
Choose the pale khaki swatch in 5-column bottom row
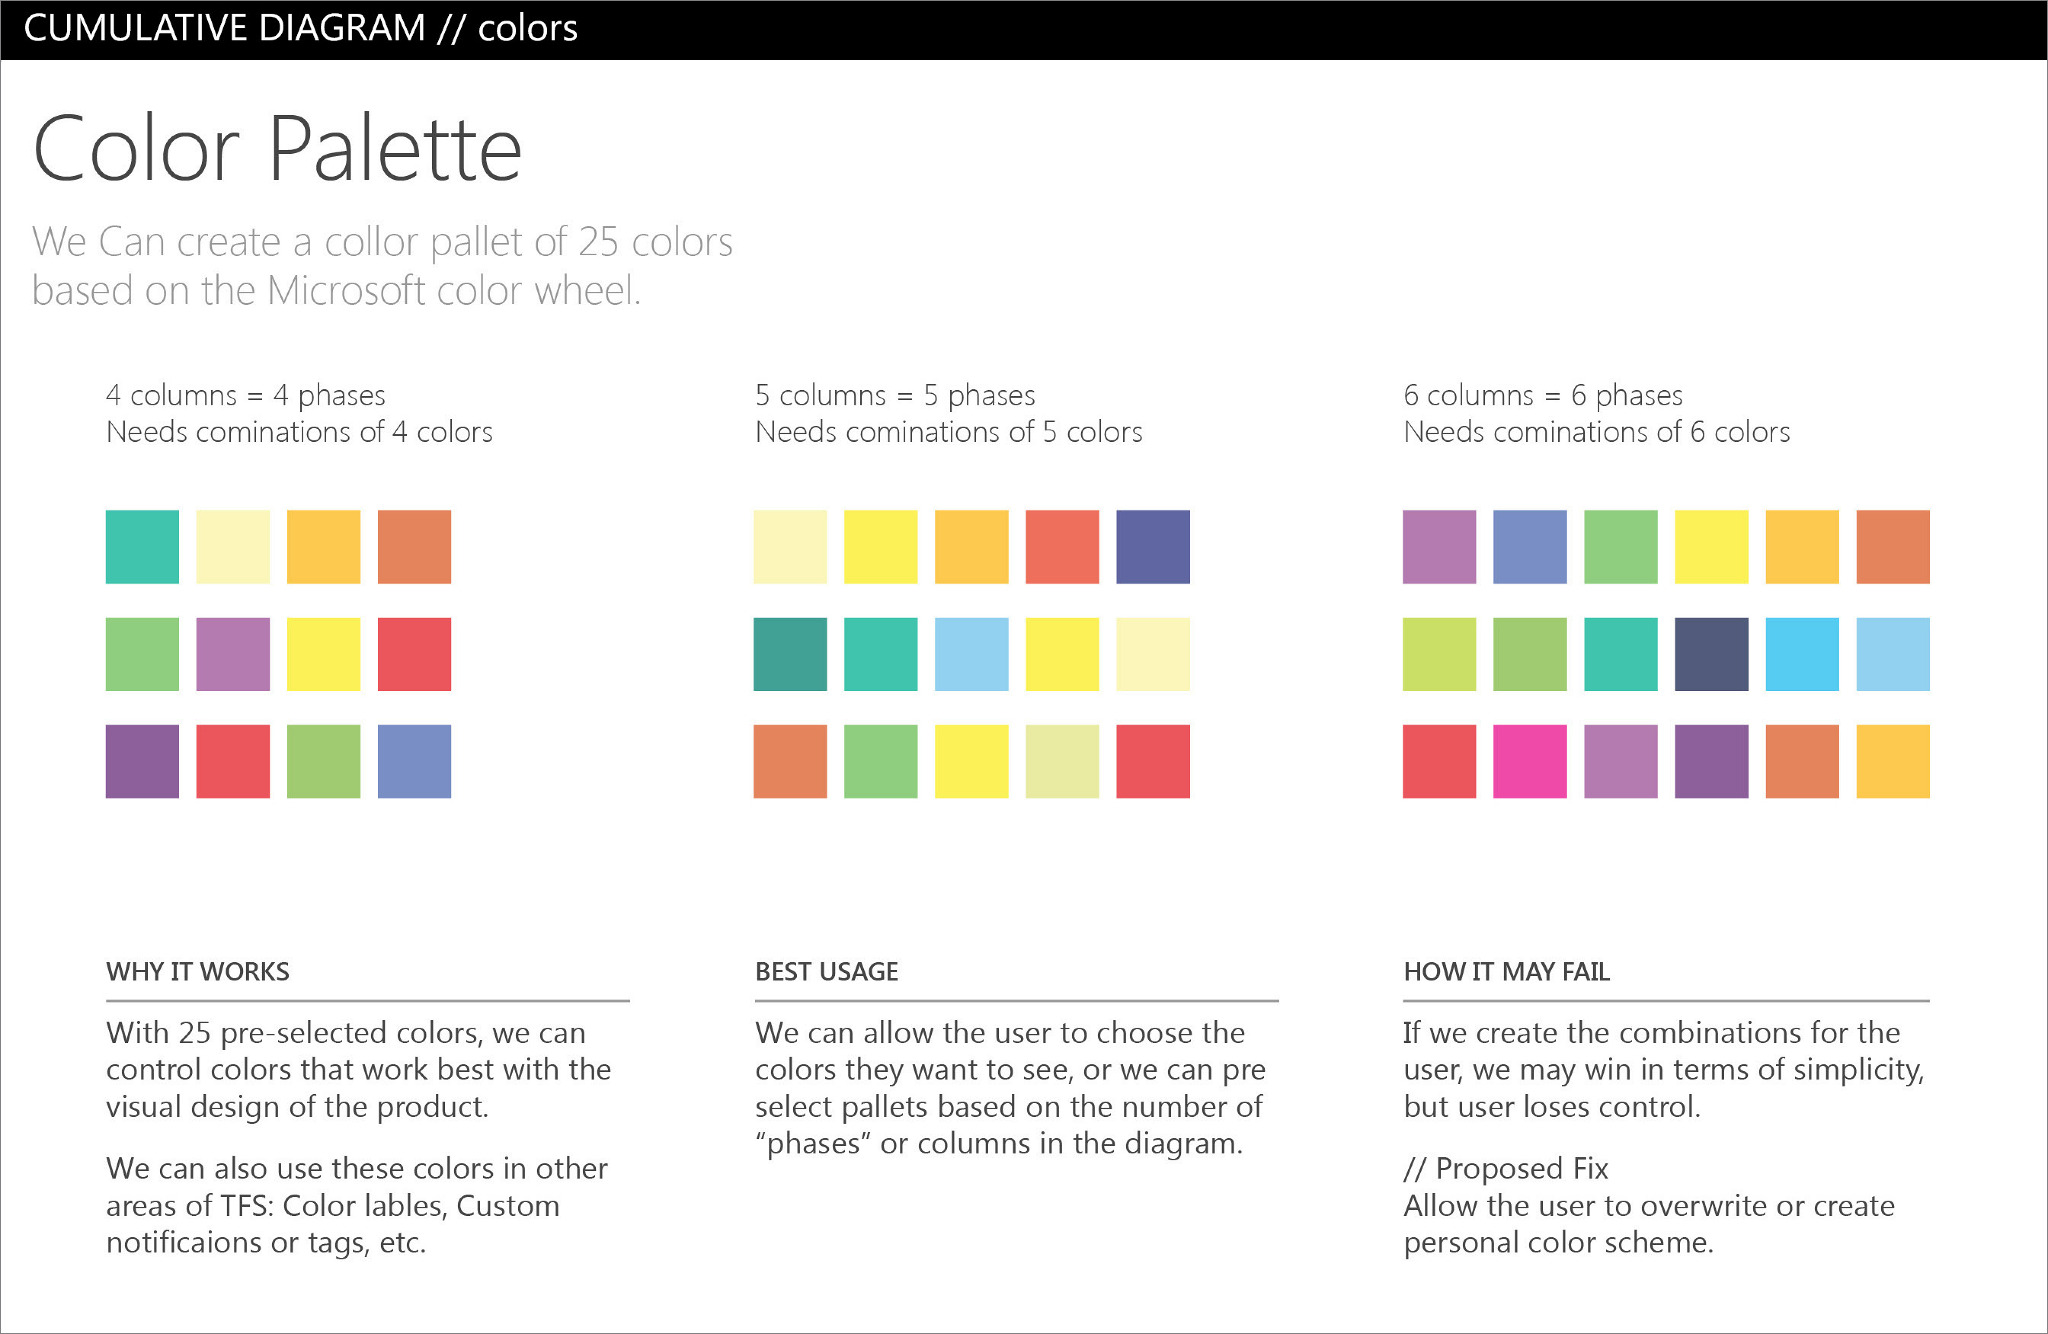(1062, 761)
